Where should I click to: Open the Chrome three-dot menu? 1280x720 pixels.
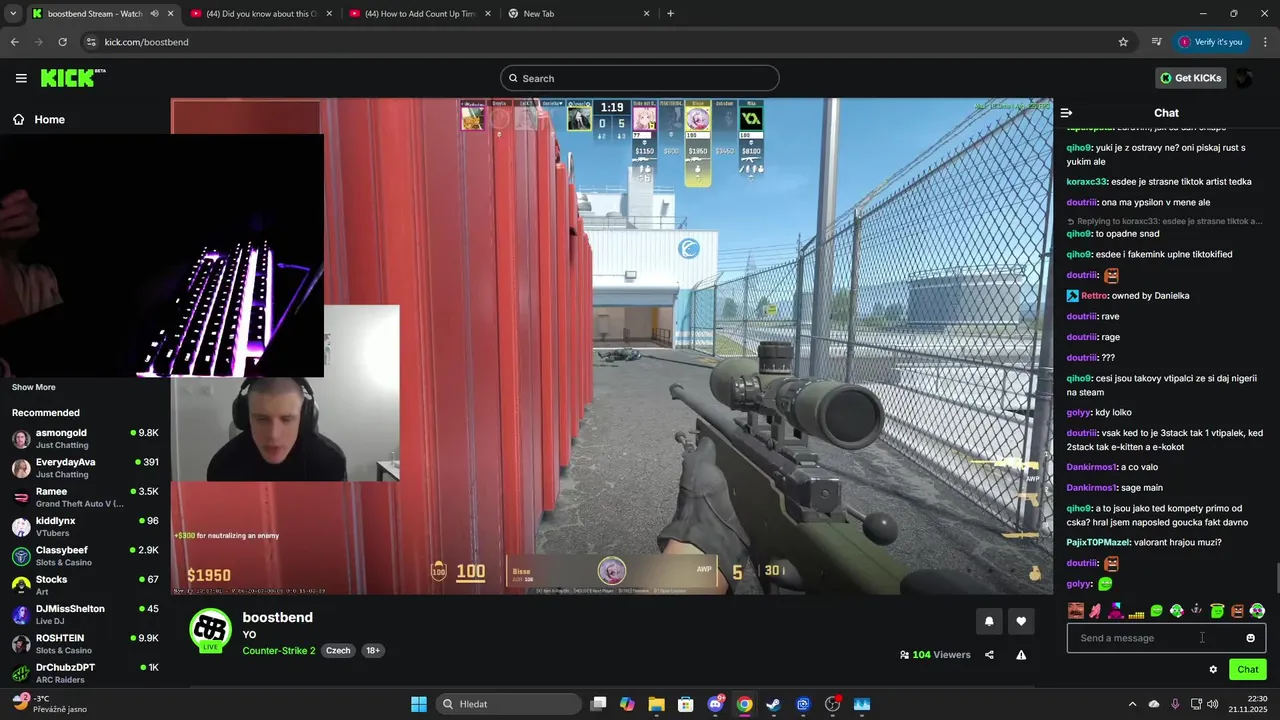(1265, 42)
